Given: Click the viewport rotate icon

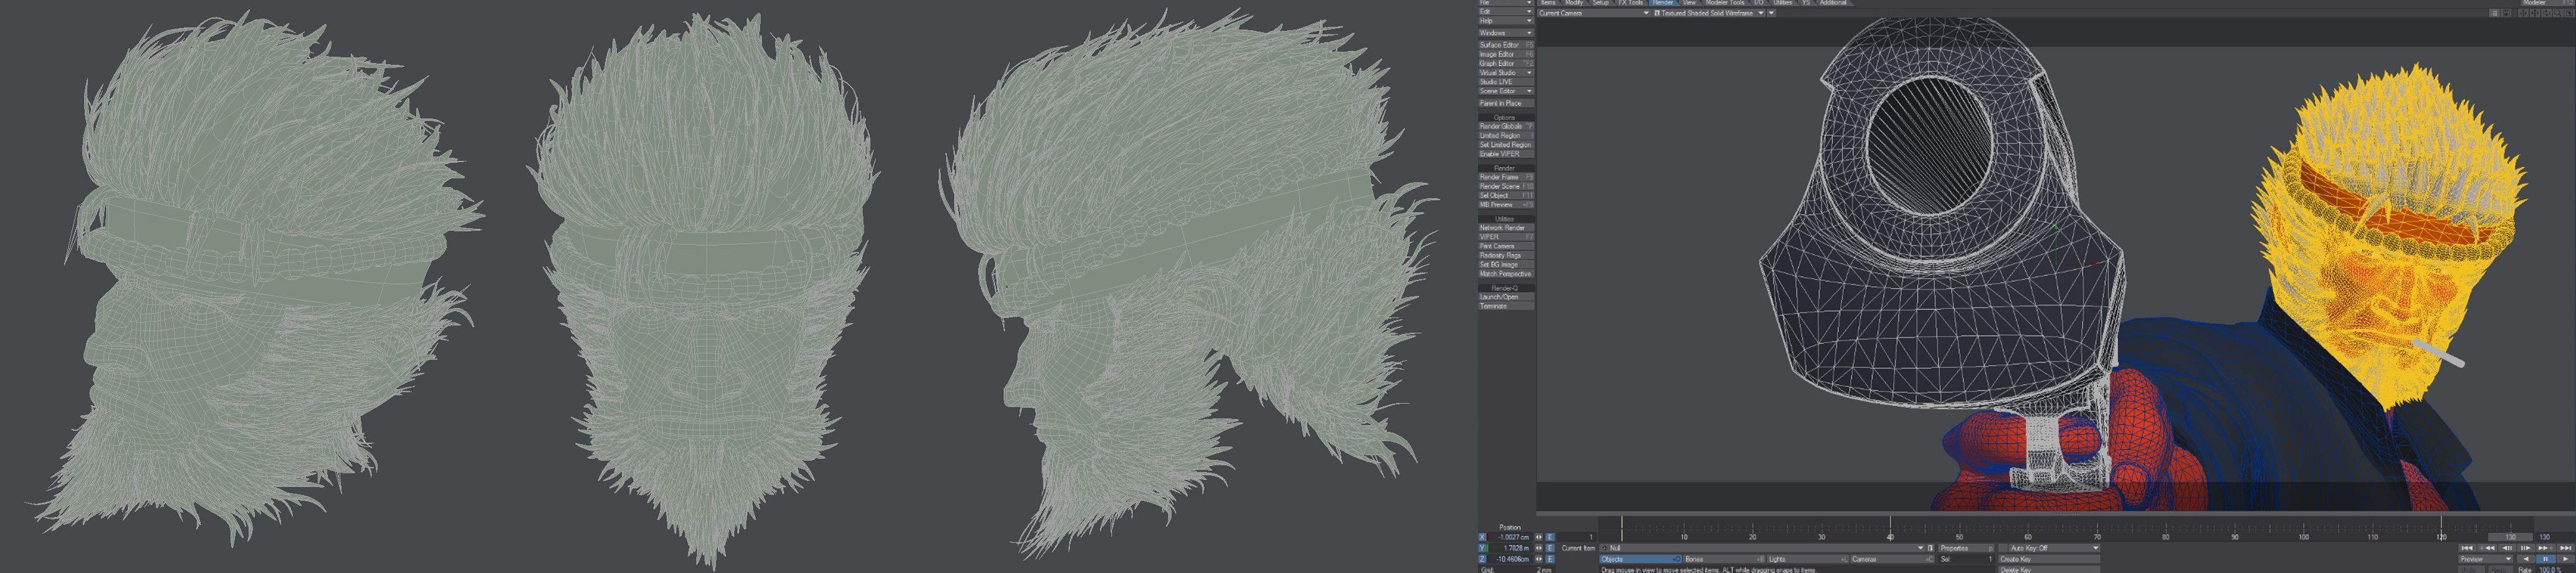Looking at the screenshot, I should pos(2546,13).
